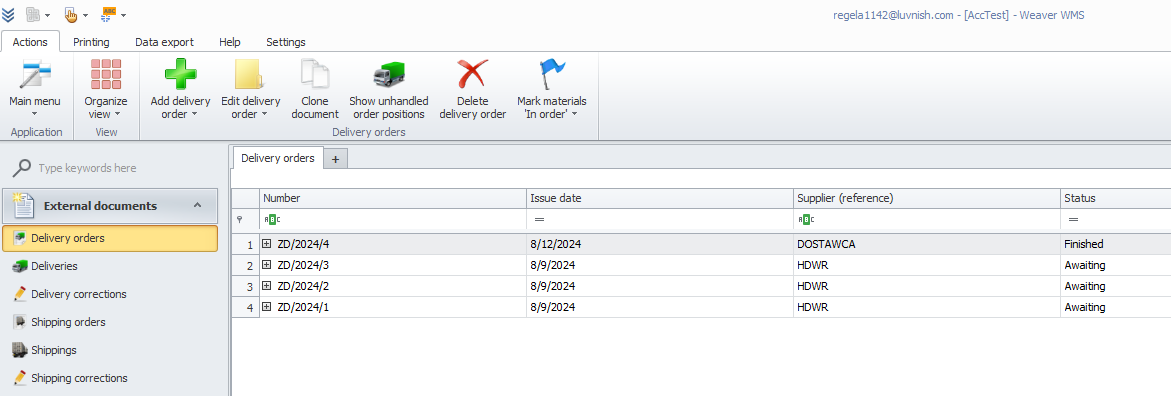The width and height of the screenshot is (1171, 396).
Task: Click the Deliveries truck icon in sidebar
Action: (19, 266)
